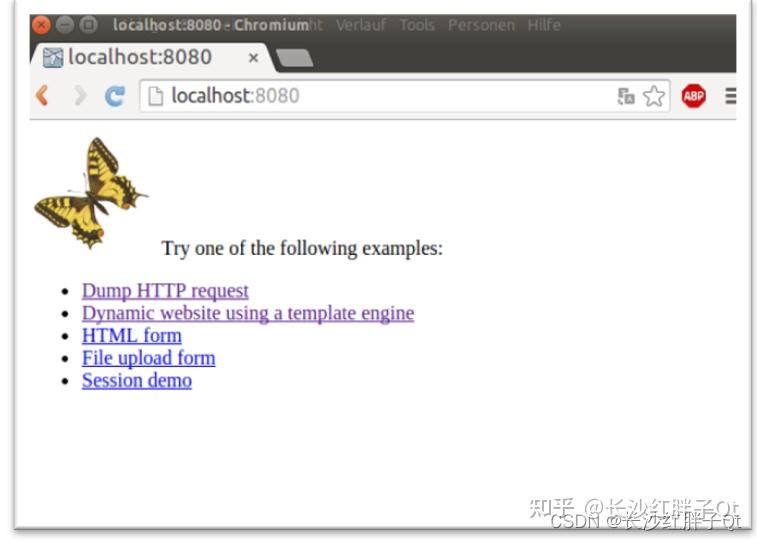Click the favicon on localhost tab
Image resolution: width=757 pixels, height=541 pixels.
(53, 58)
